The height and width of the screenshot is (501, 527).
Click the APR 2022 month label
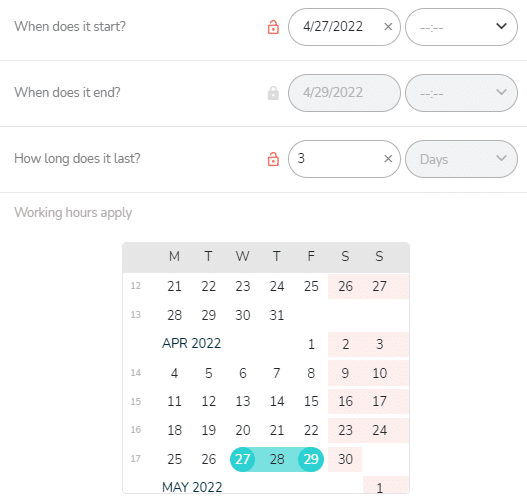click(192, 343)
